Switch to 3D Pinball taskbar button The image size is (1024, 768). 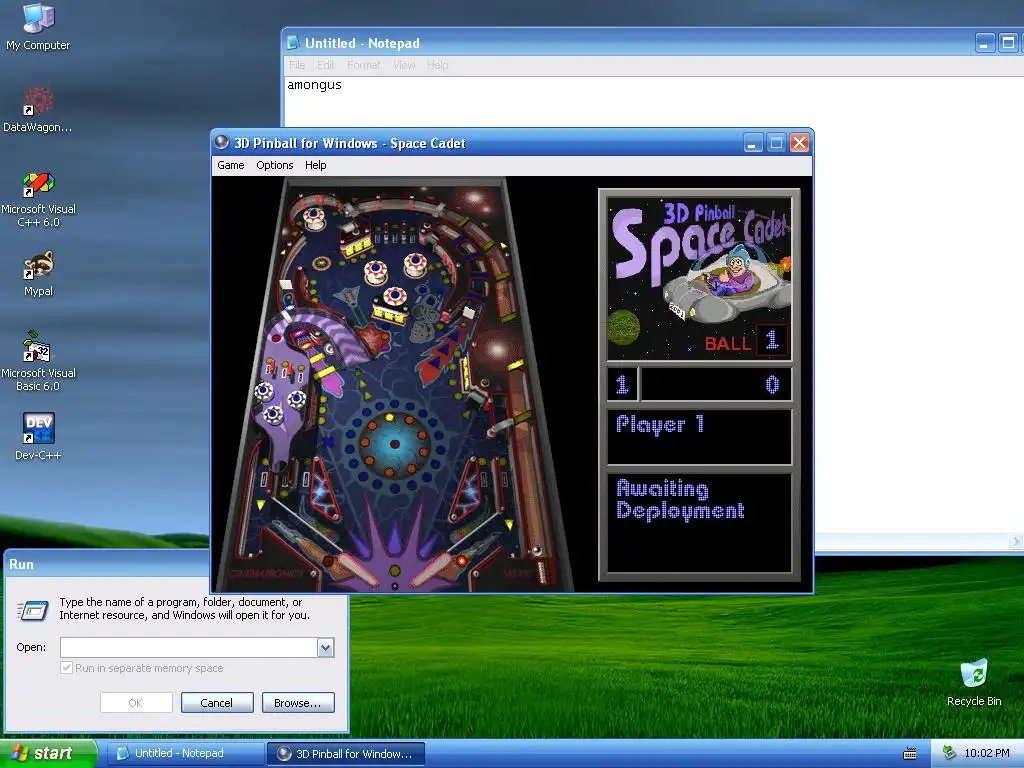coord(346,754)
